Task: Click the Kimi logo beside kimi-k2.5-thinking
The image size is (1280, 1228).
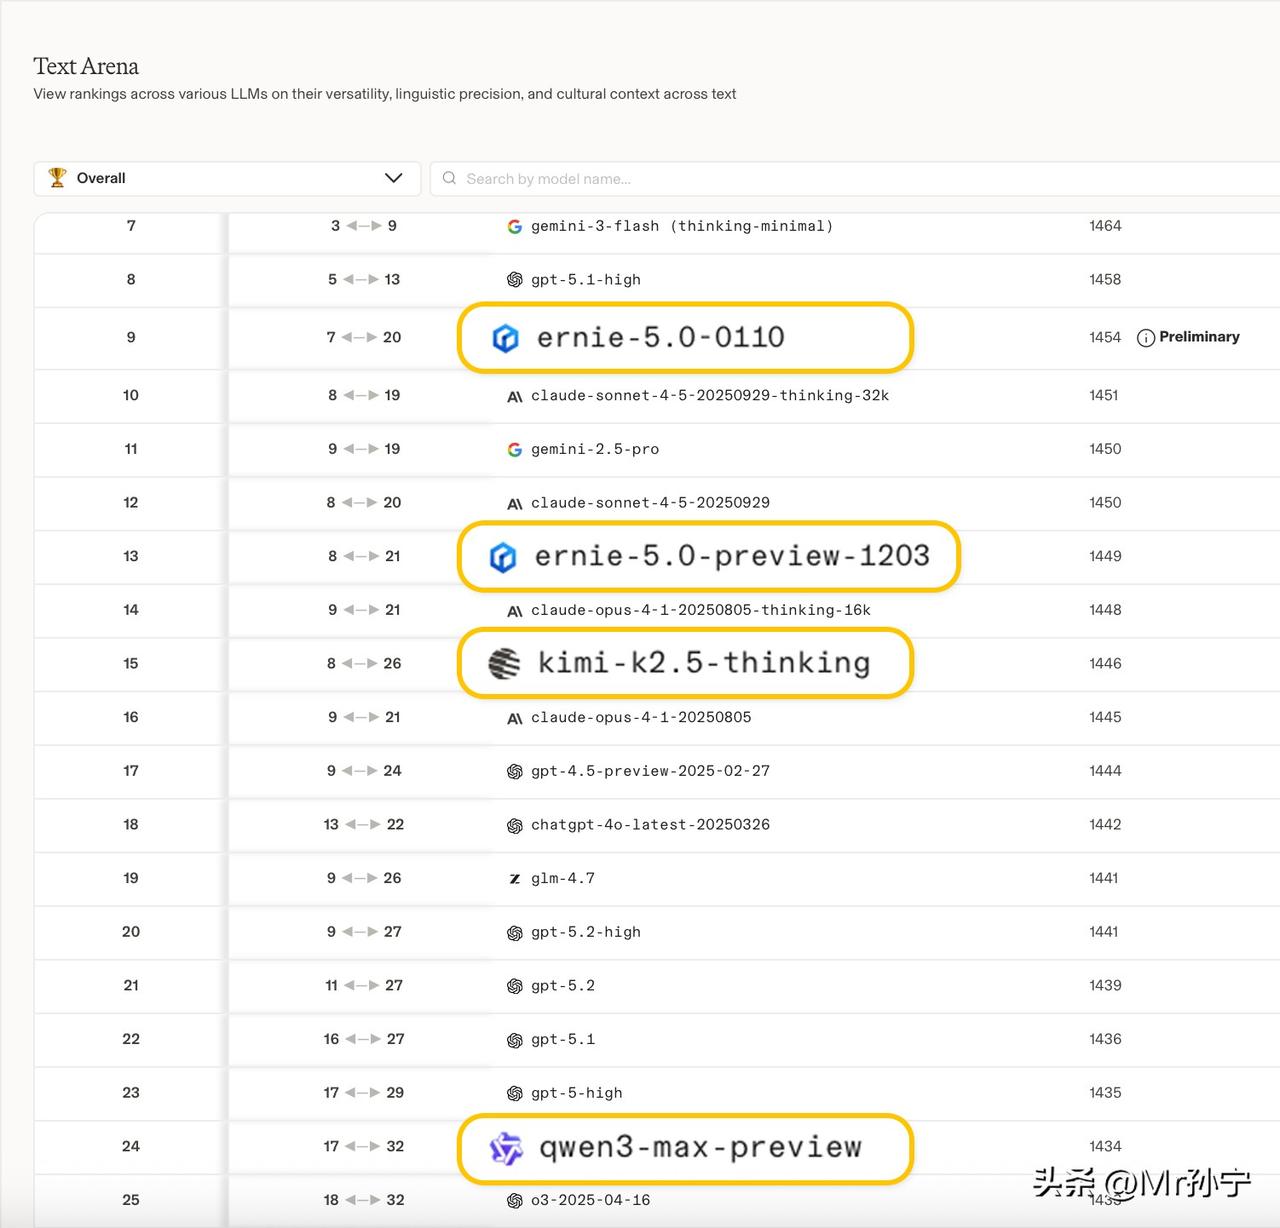Action: click(x=505, y=663)
